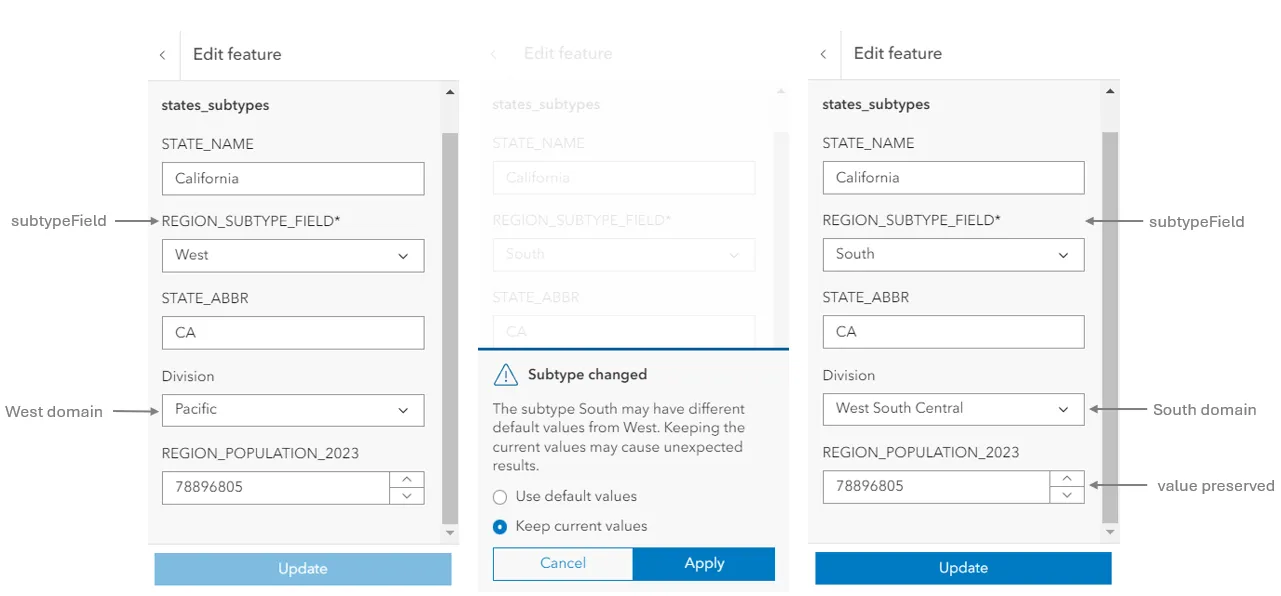Open the West South Central Division dropdown
The image size is (1281, 596).
click(952, 409)
